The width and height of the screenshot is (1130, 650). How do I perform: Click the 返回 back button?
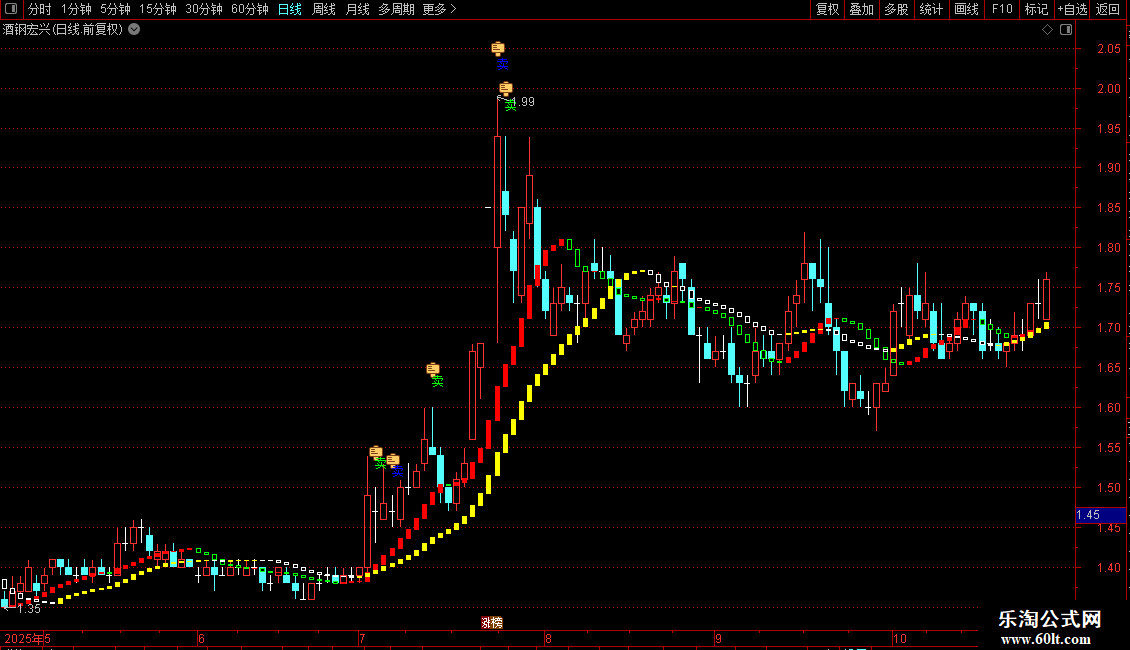pos(1108,9)
